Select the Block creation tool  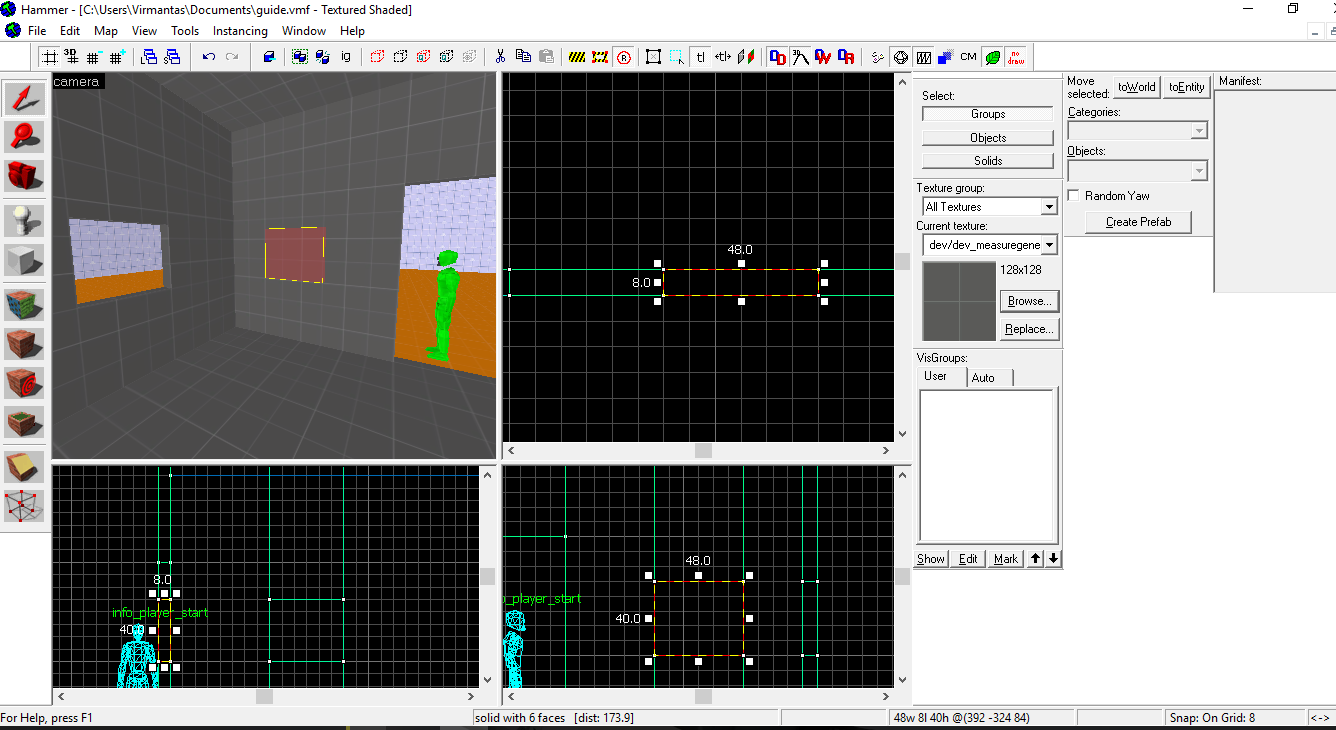[25, 261]
